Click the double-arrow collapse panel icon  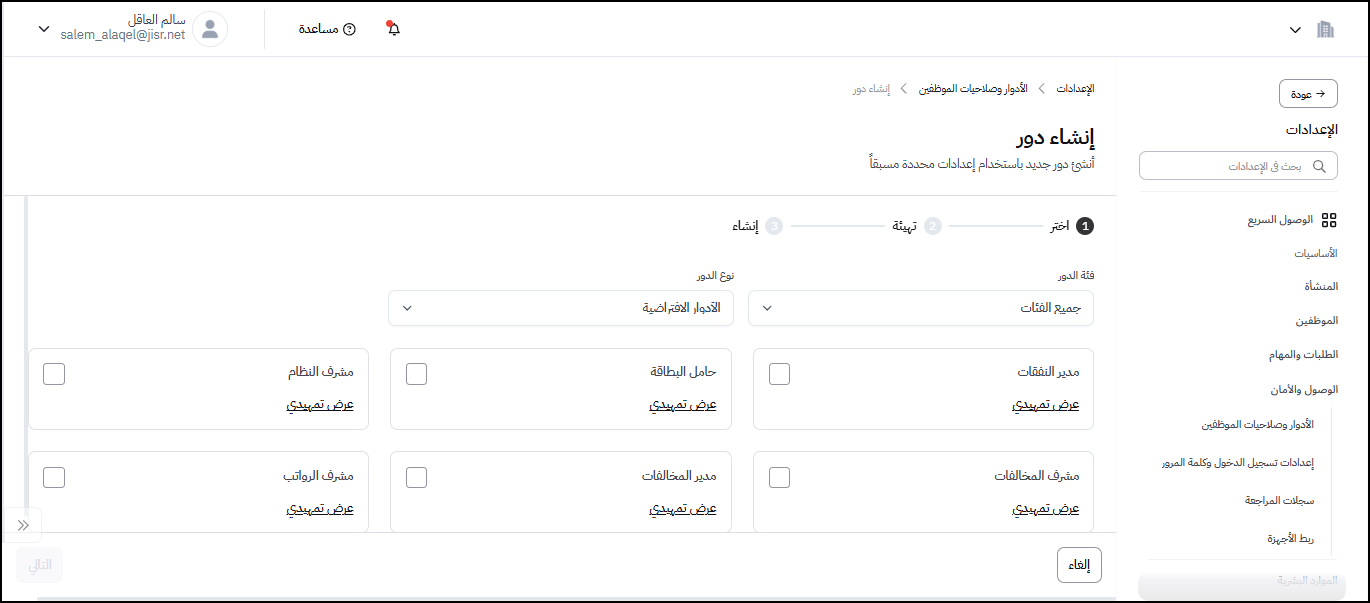tap(23, 525)
